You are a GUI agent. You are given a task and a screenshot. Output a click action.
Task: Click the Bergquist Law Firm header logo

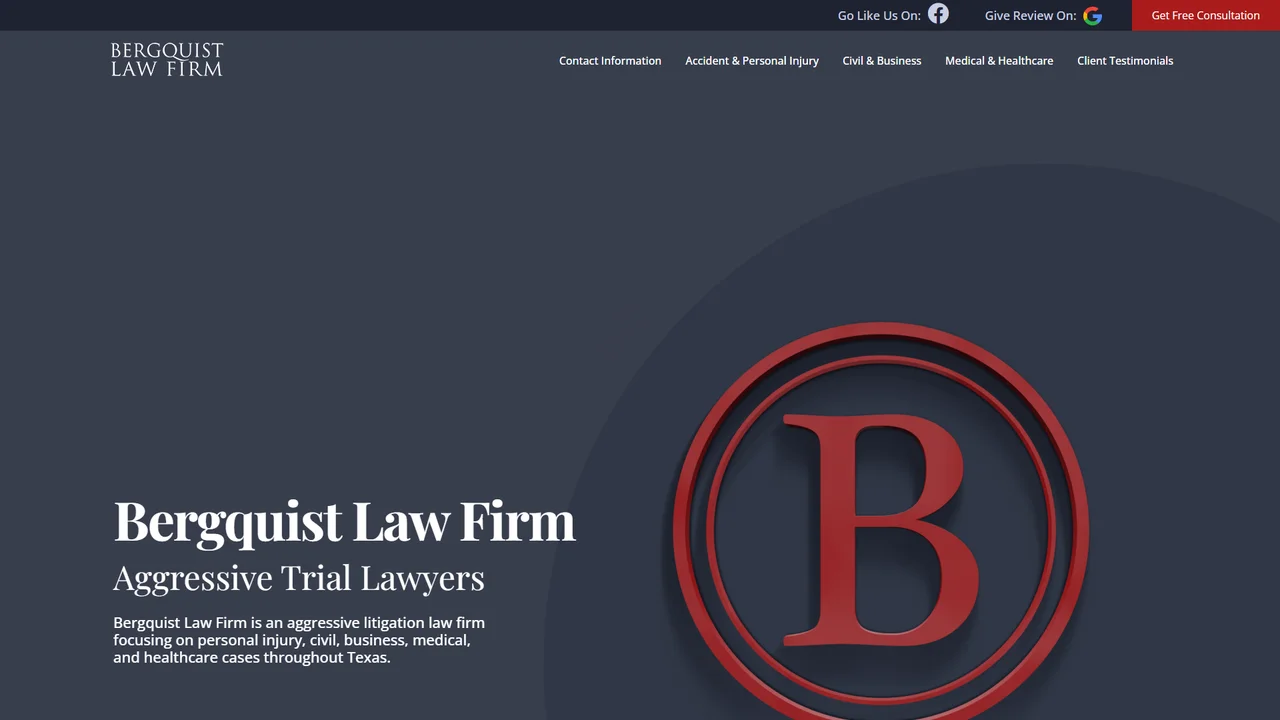167,60
